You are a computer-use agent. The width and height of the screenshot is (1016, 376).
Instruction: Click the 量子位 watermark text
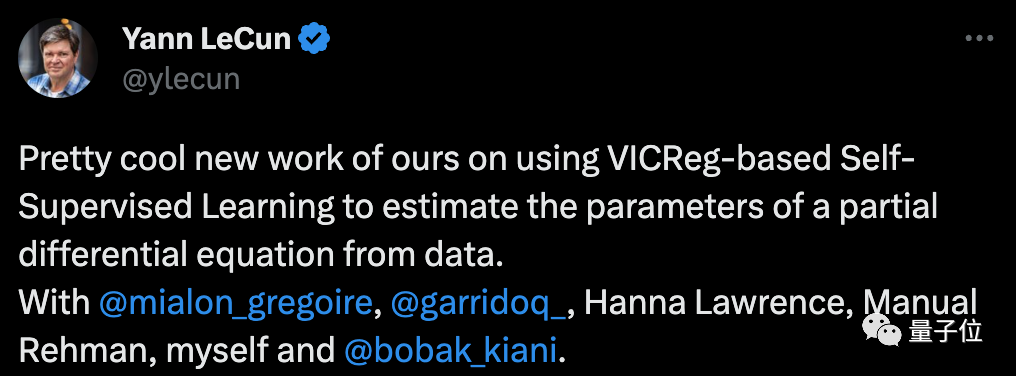(x=945, y=331)
